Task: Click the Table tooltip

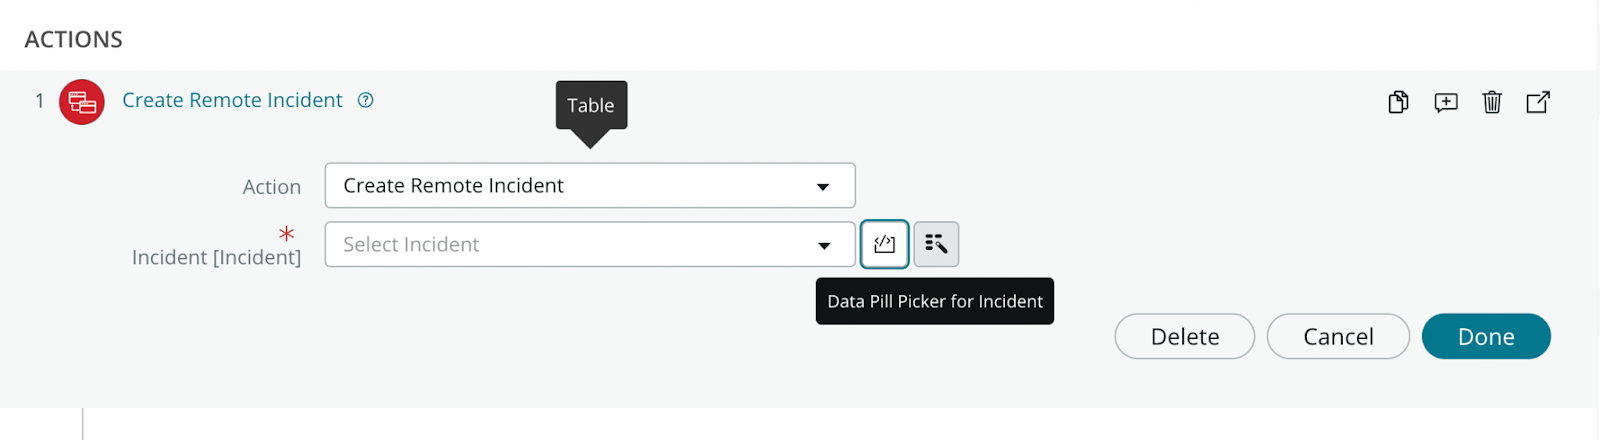Action: pos(591,105)
